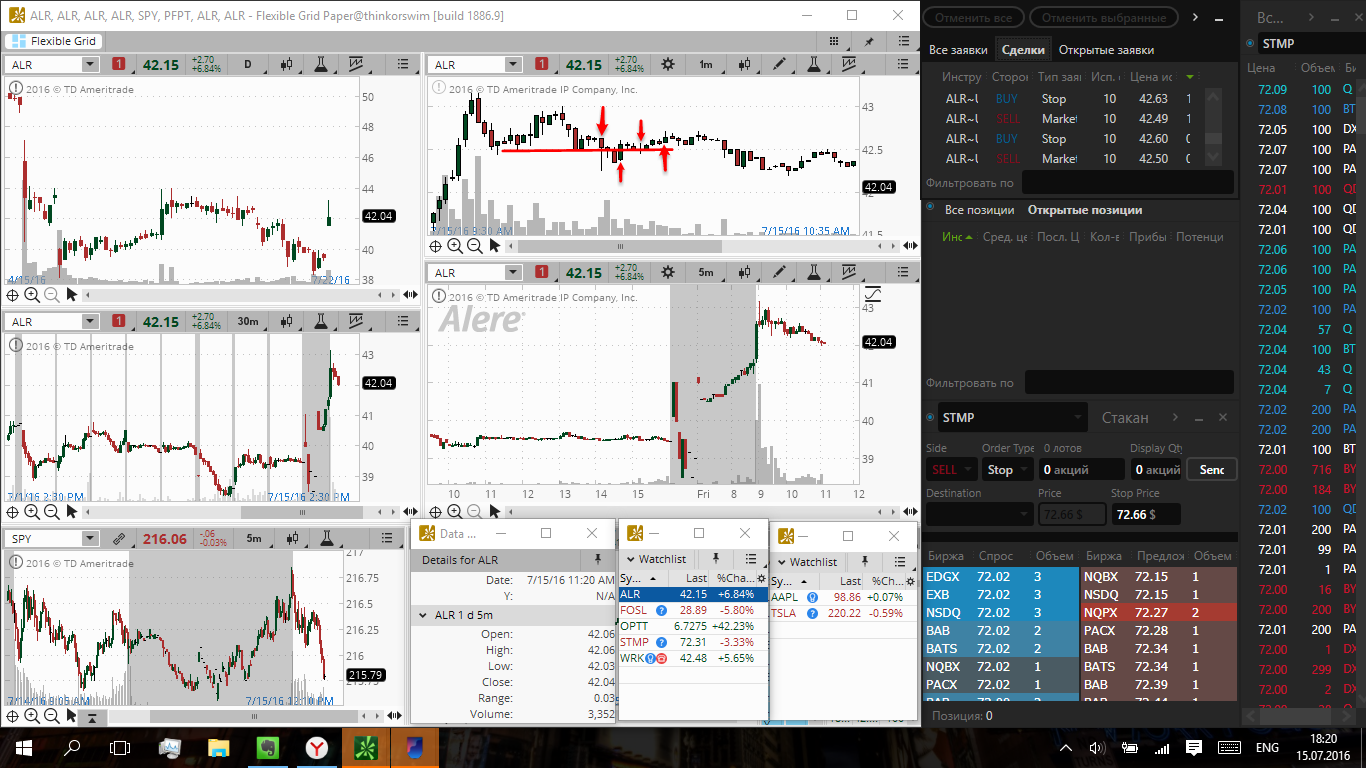
Task: Toggle pin in the Flexible Grid top bar
Action: click(x=868, y=41)
